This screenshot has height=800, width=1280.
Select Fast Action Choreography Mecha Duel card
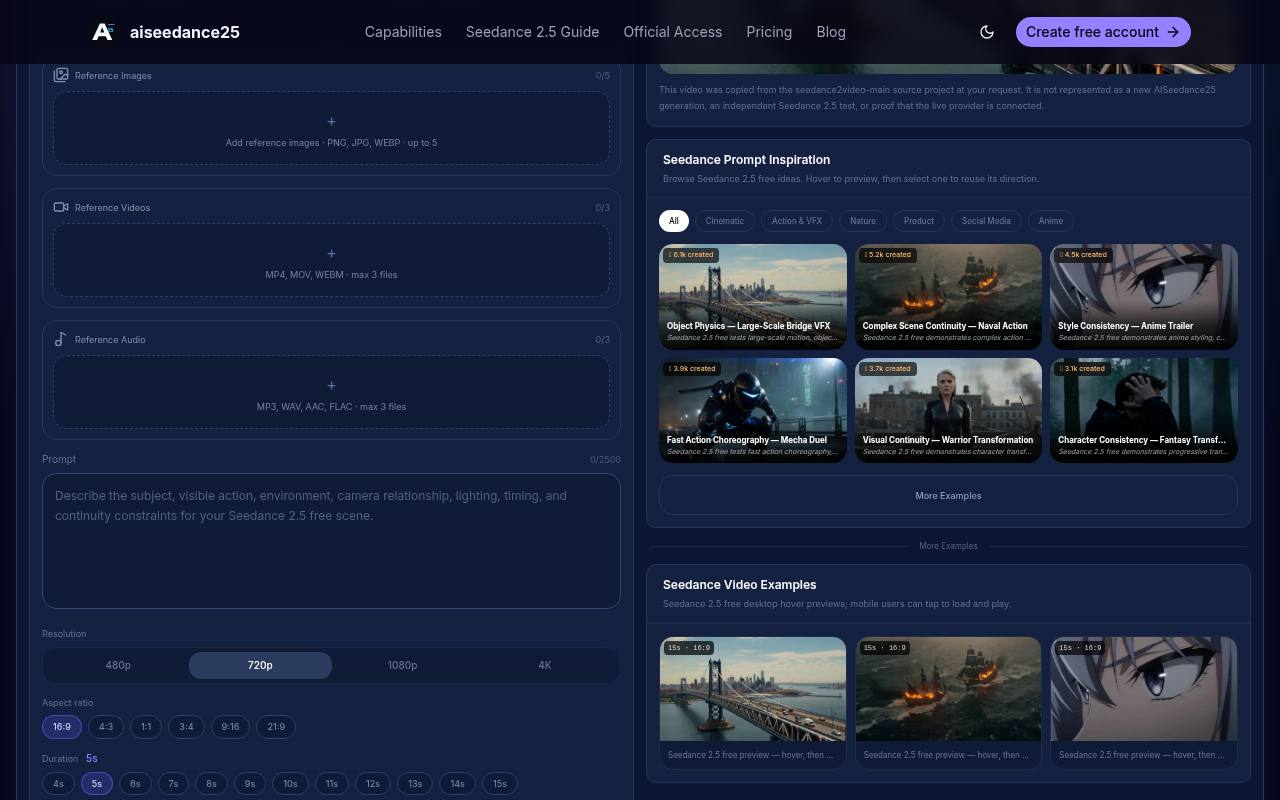point(753,411)
